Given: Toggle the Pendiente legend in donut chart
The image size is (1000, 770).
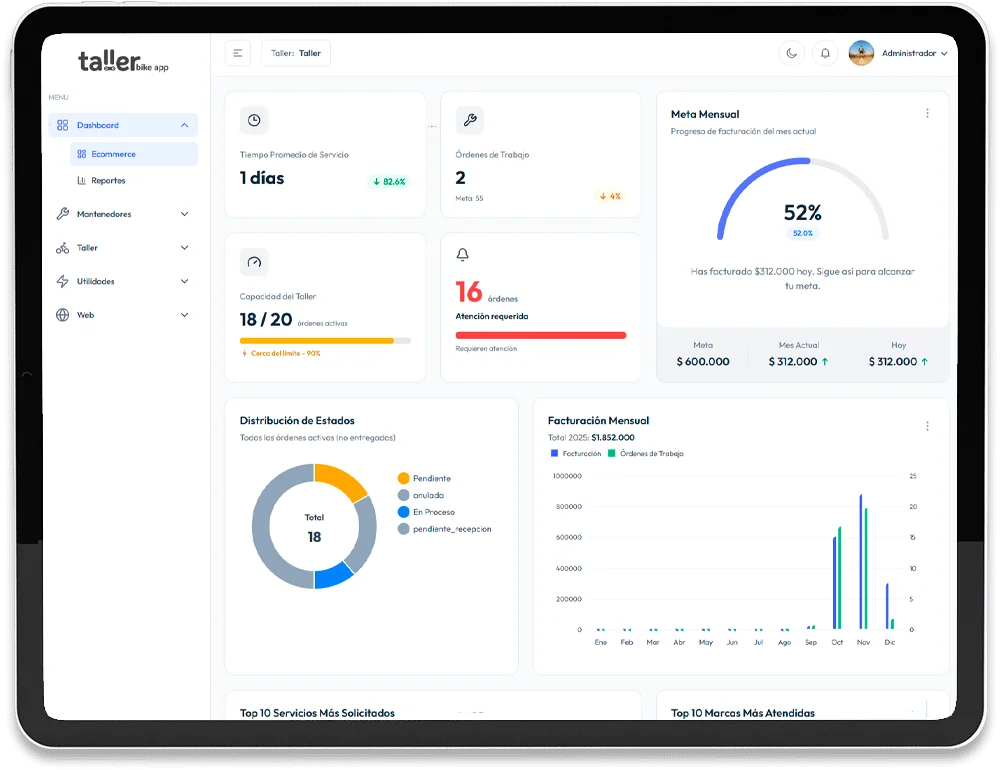Looking at the screenshot, I should [424, 478].
